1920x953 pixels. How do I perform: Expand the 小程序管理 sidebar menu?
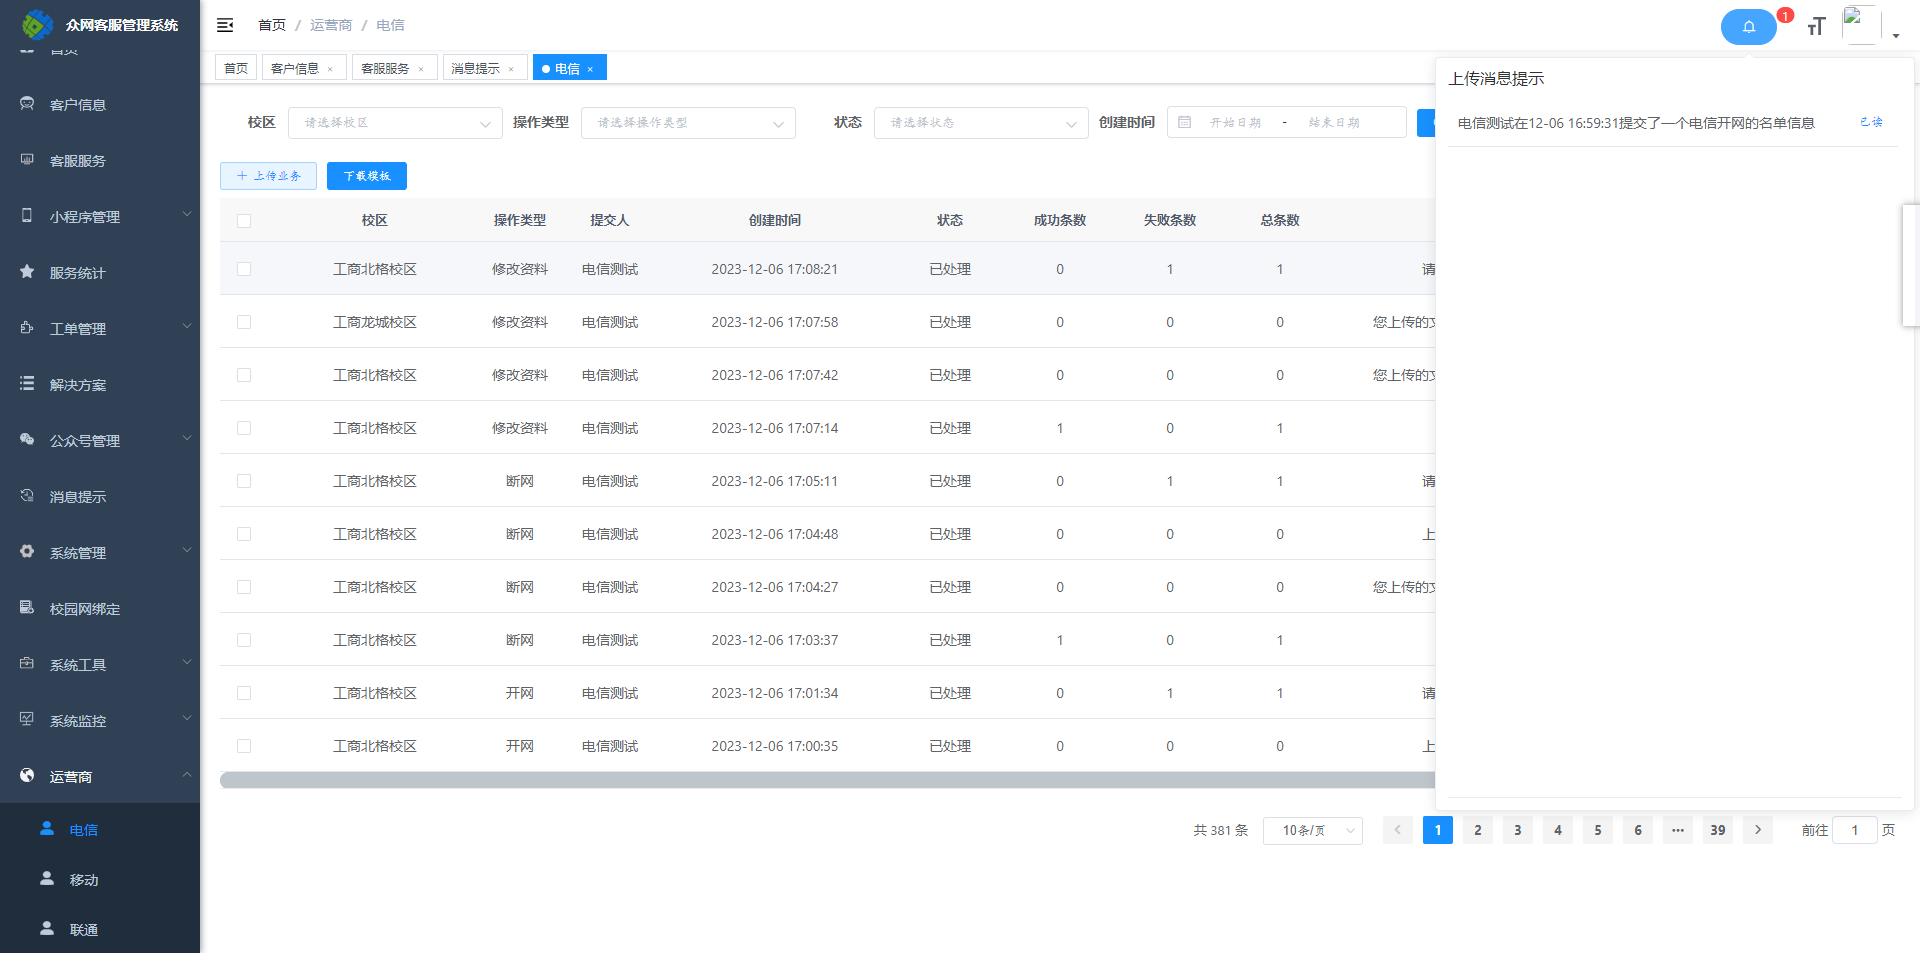[186, 214]
